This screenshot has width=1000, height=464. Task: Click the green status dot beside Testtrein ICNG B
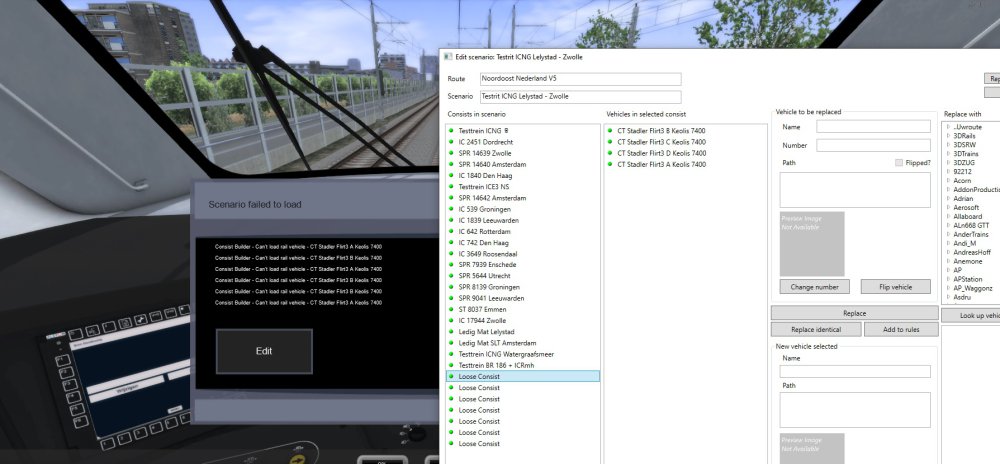(x=451, y=131)
